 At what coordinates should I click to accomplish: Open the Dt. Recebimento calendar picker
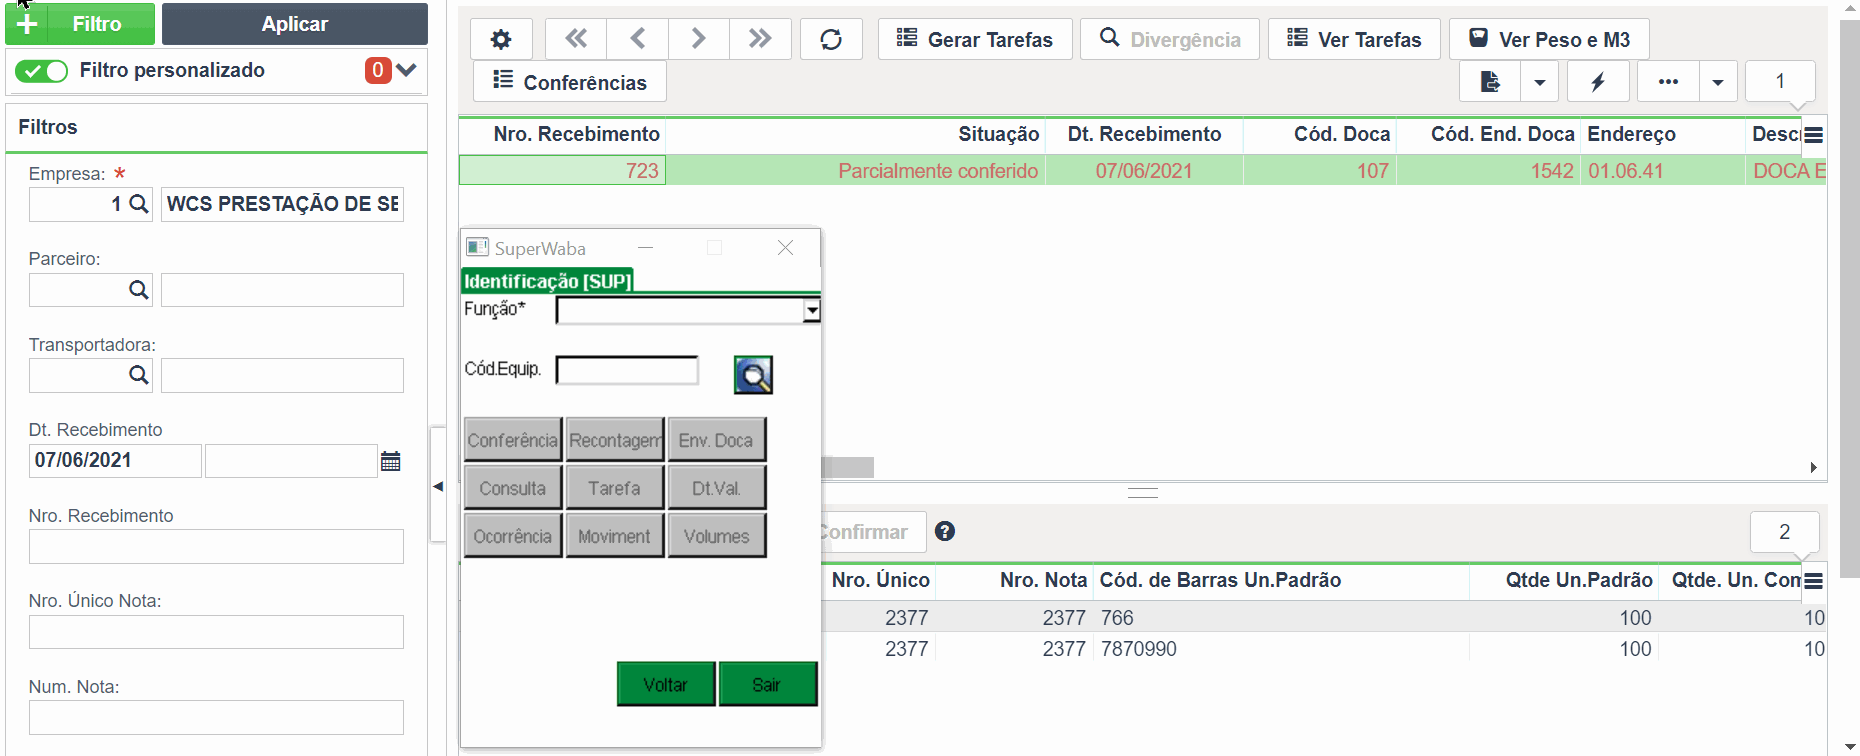tap(391, 461)
